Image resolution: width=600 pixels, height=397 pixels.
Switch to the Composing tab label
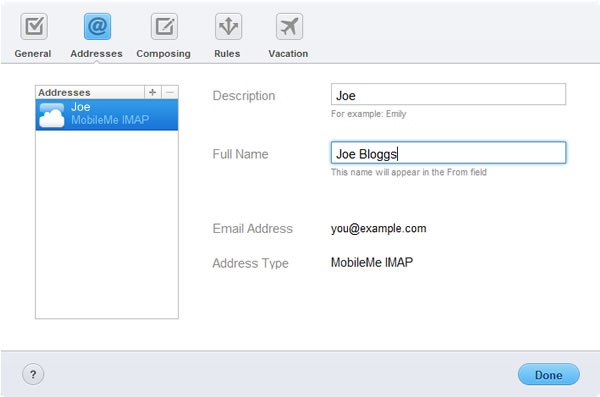(163, 54)
